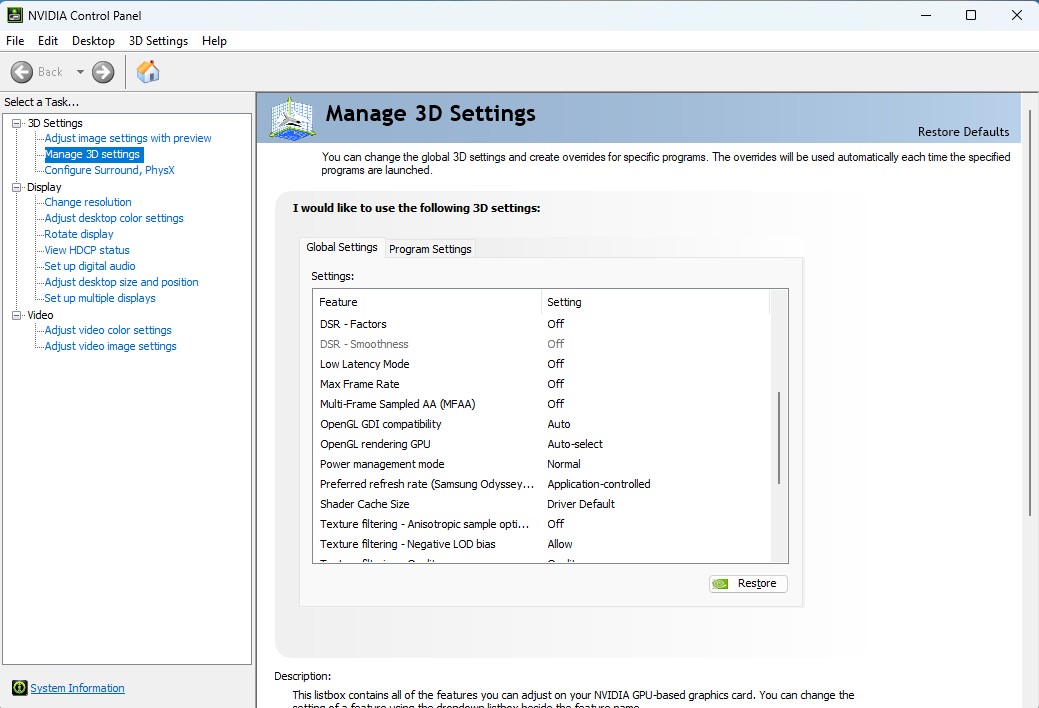1039x708 pixels.
Task: Click the Display tree label
Action: pos(44,187)
